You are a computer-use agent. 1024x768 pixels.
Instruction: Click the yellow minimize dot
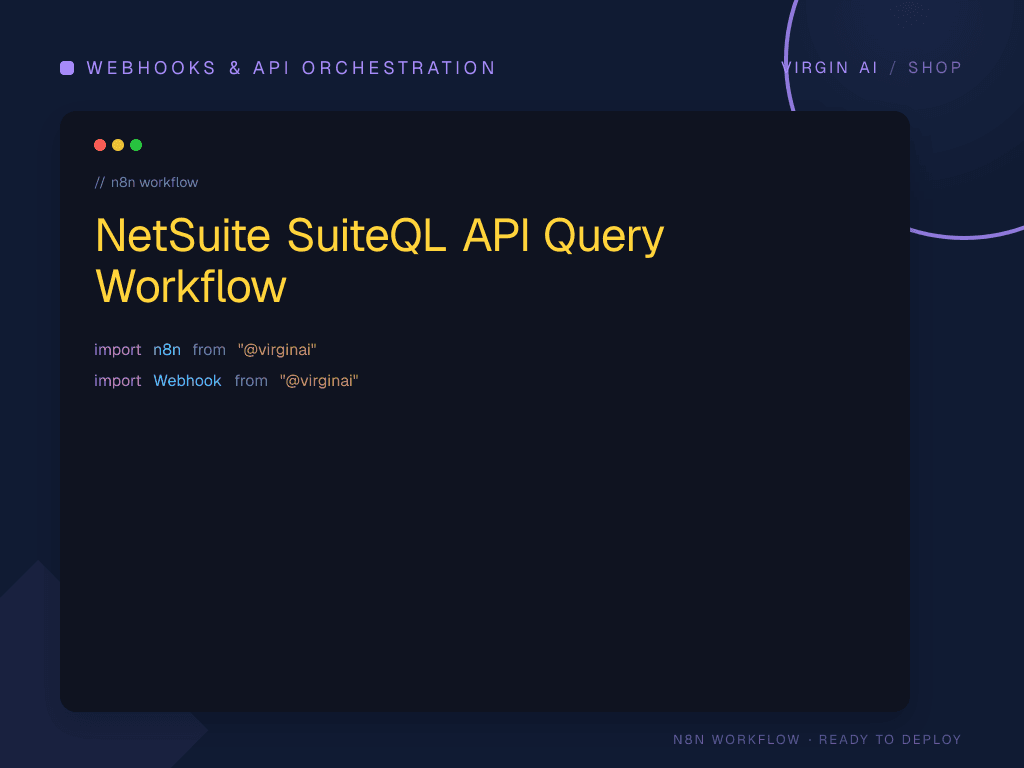118,145
